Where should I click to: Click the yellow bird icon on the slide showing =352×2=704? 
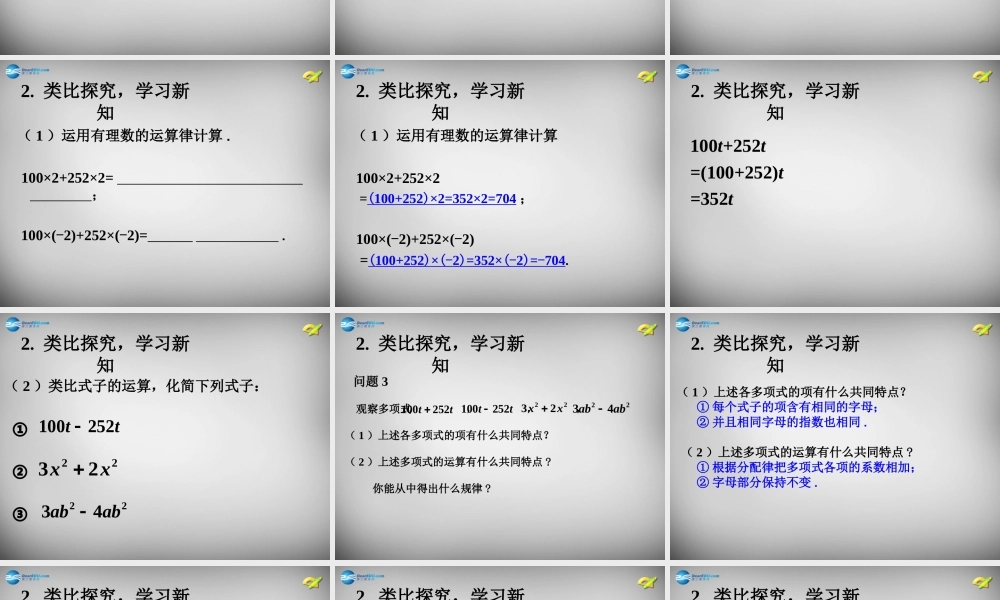pos(647,77)
